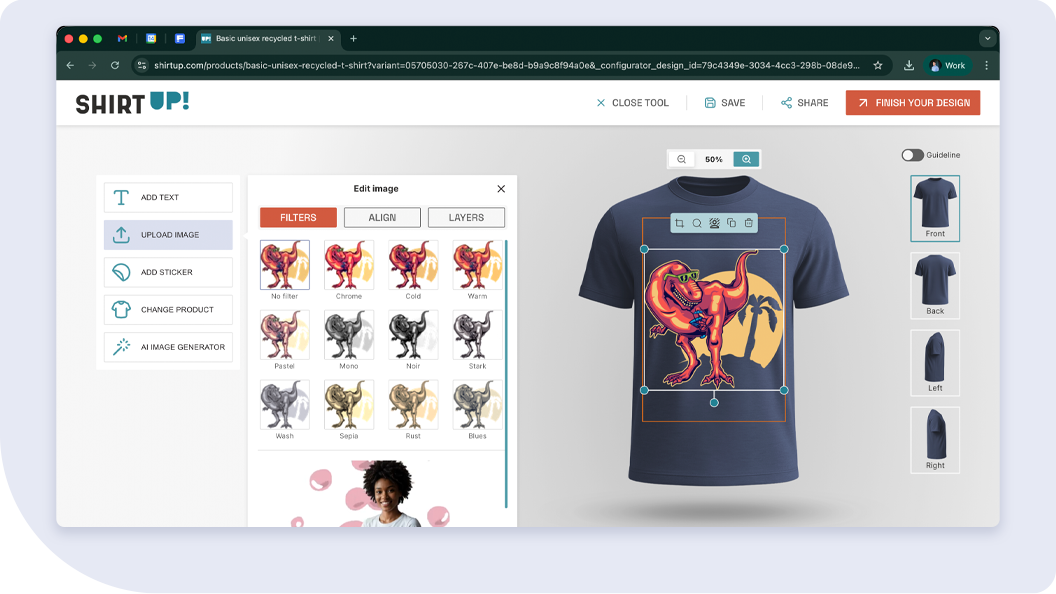Apply the Chrome filter

point(349,265)
